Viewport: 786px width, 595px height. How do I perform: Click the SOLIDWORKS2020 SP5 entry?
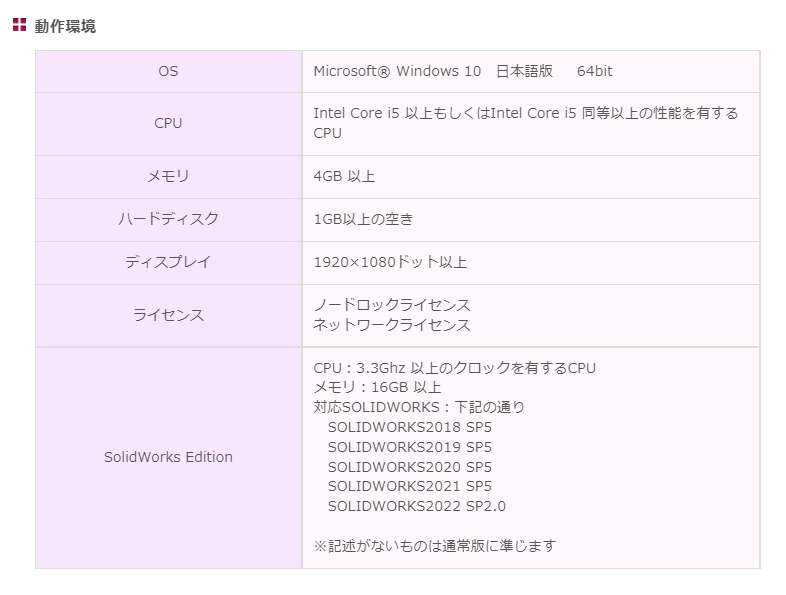point(410,467)
